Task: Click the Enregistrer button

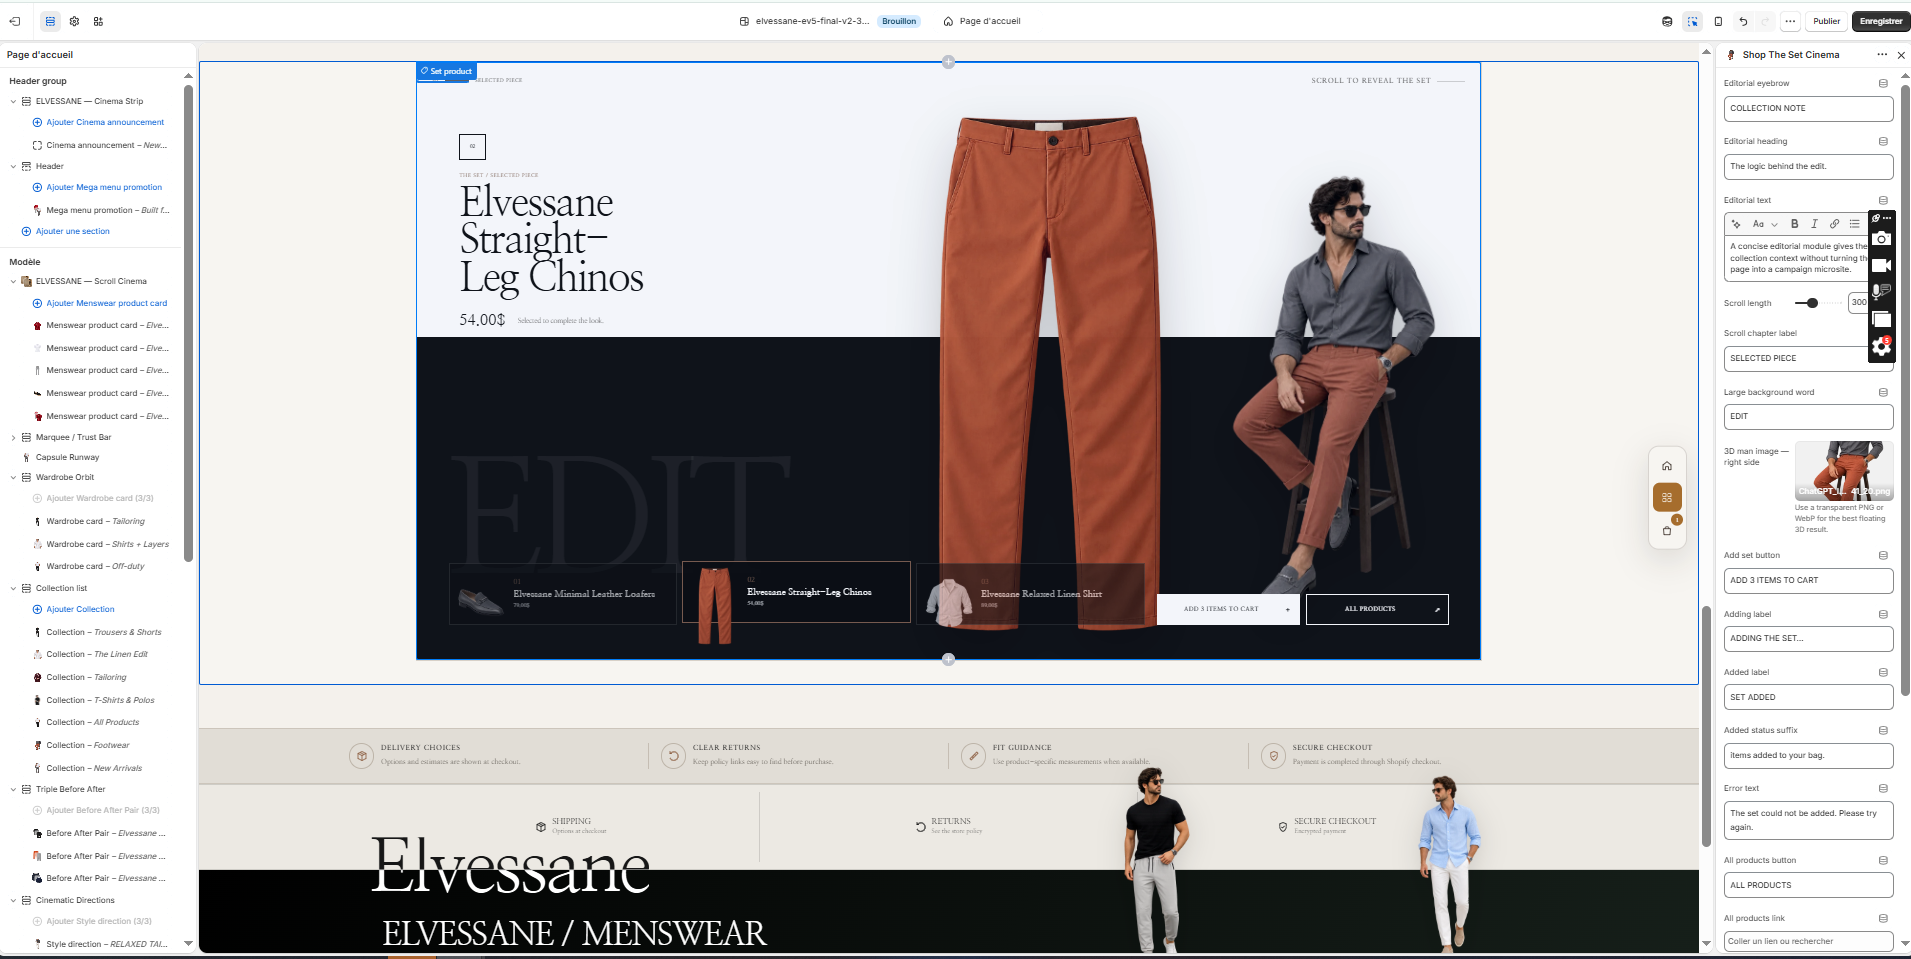Action: pyautogui.click(x=1881, y=21)
